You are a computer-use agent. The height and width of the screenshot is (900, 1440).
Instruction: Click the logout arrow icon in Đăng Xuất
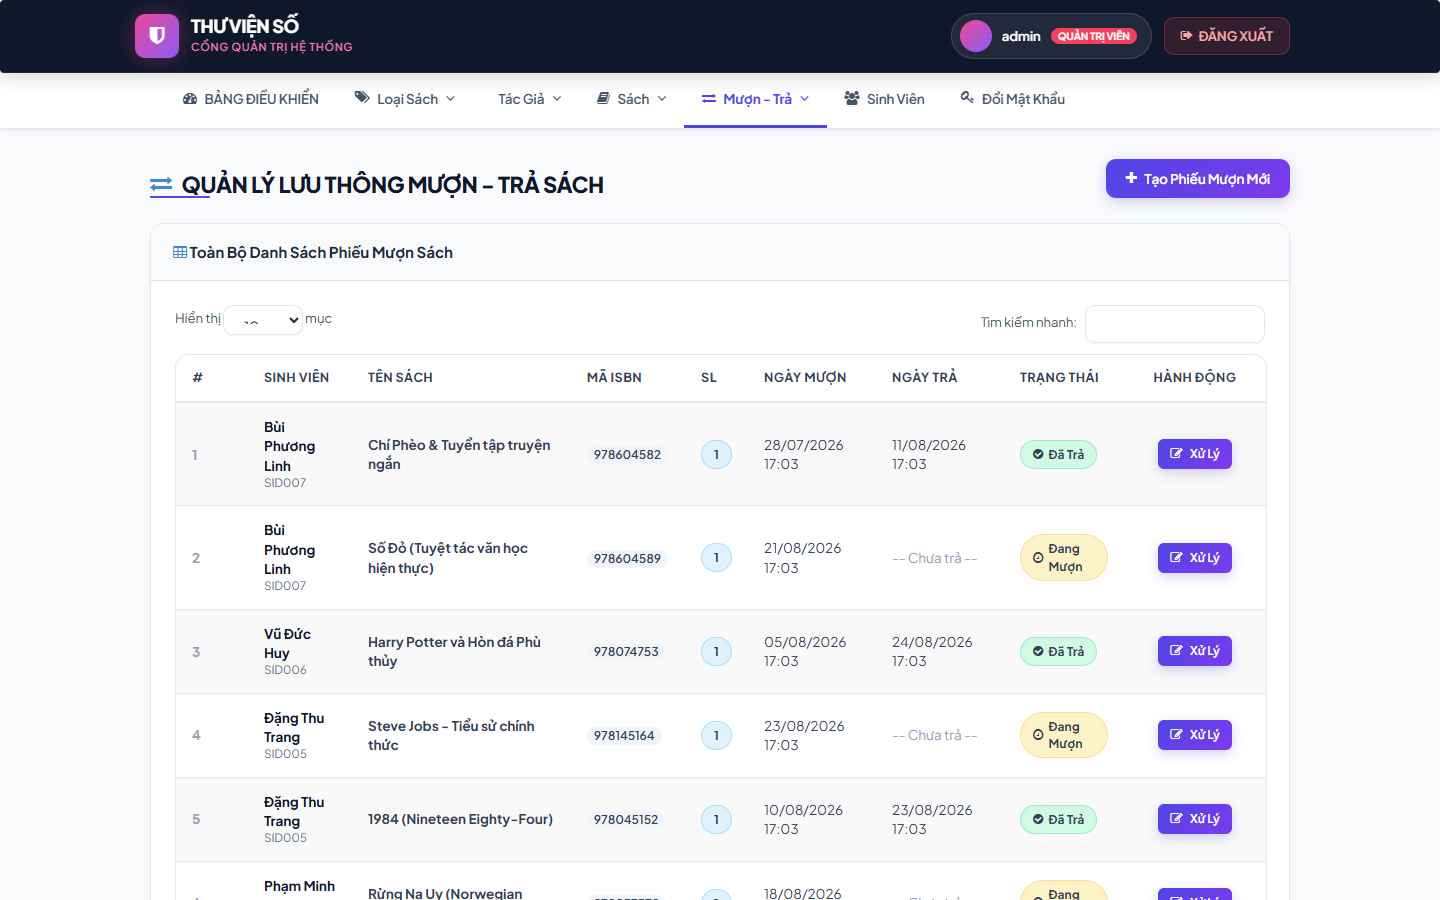point(1186,36)
